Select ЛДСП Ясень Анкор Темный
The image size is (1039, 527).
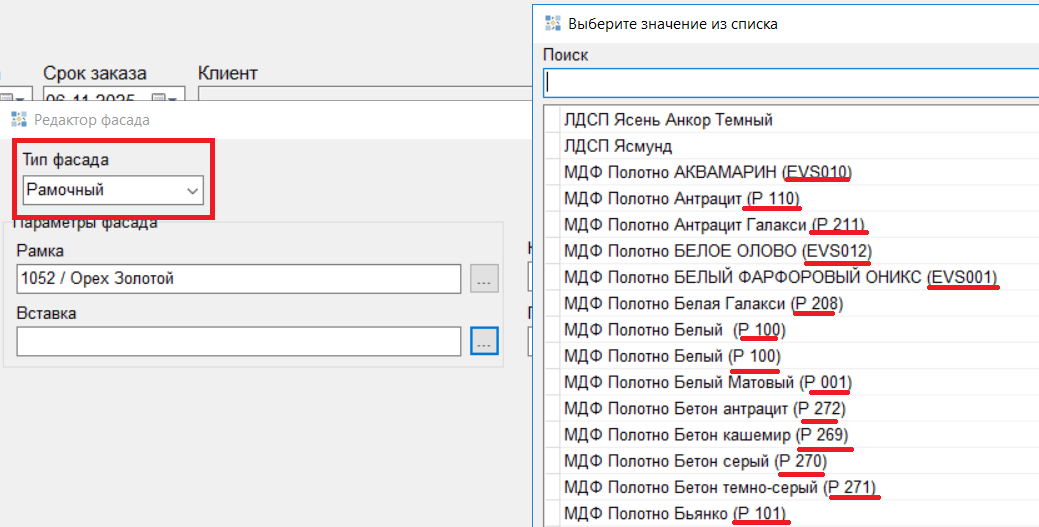[x=668, y=120]
